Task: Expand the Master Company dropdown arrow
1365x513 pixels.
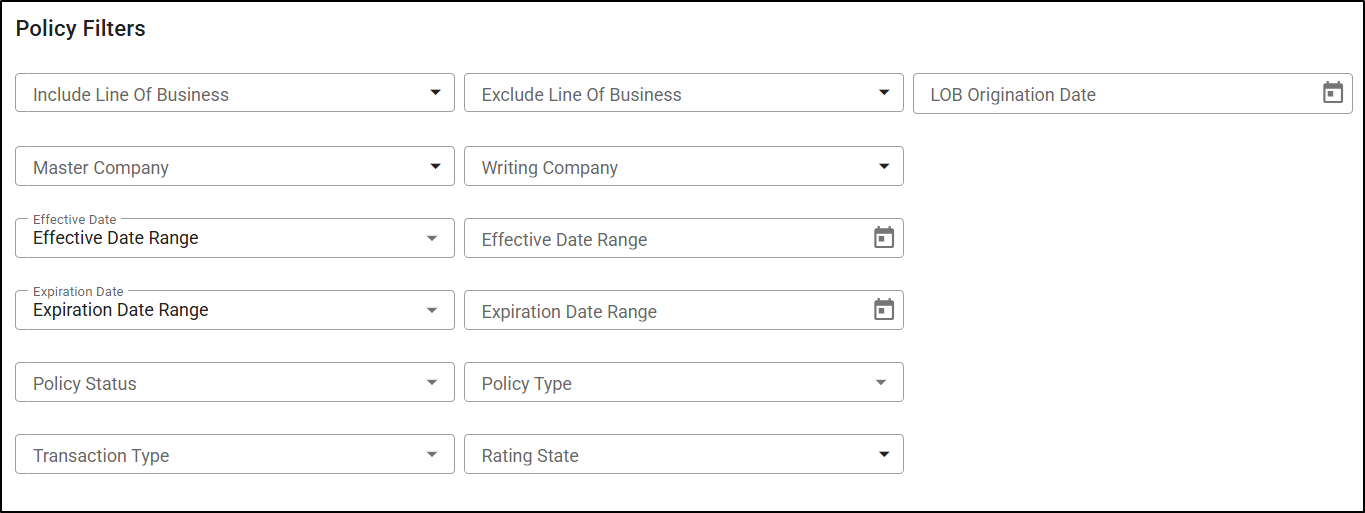Action: pos(435,166)
